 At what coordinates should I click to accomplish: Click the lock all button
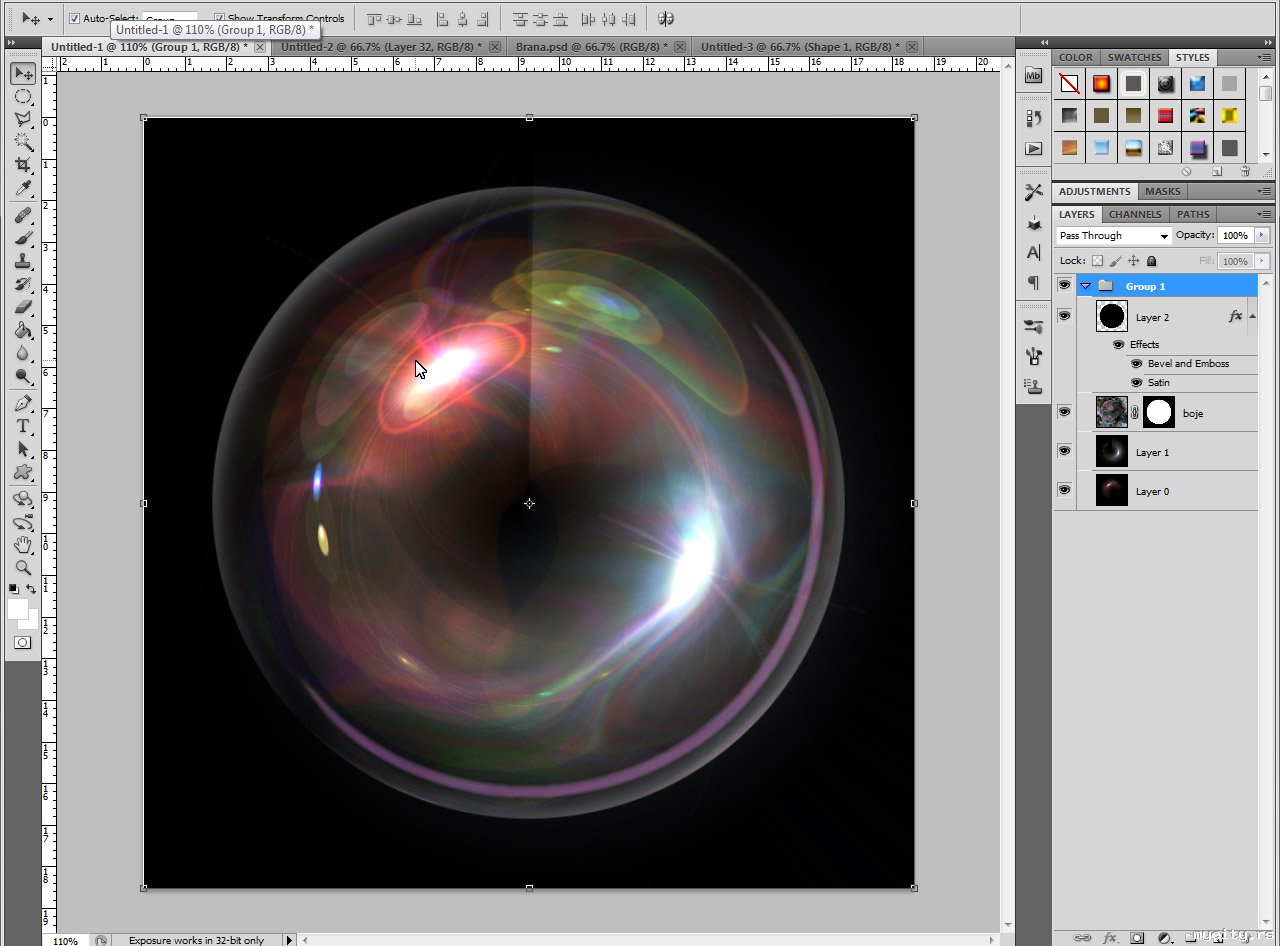point(1151,261)
